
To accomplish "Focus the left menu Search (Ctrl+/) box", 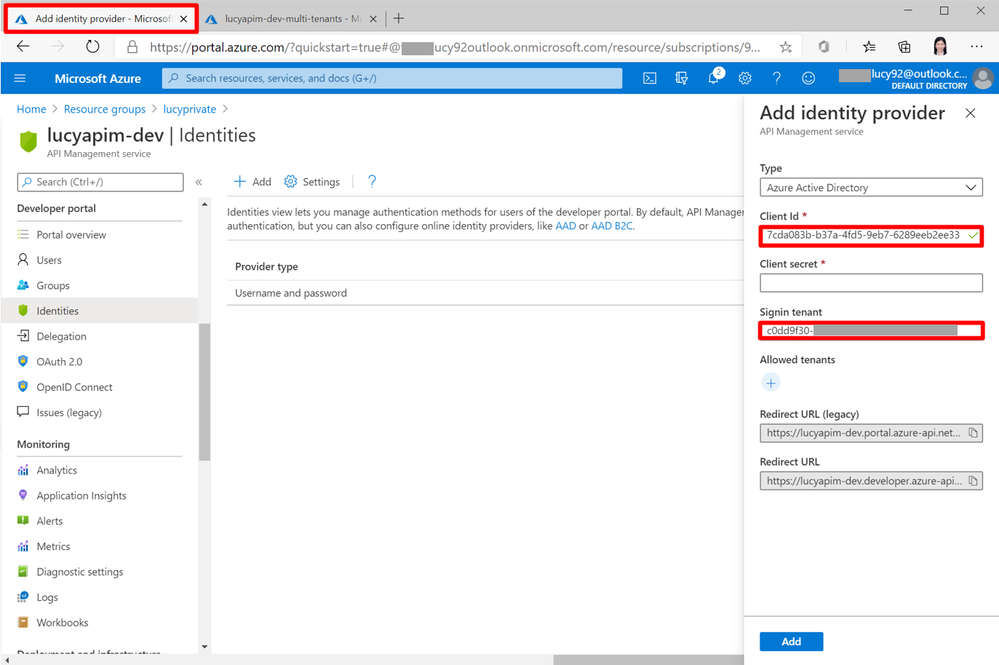I will tap(100, 182).
